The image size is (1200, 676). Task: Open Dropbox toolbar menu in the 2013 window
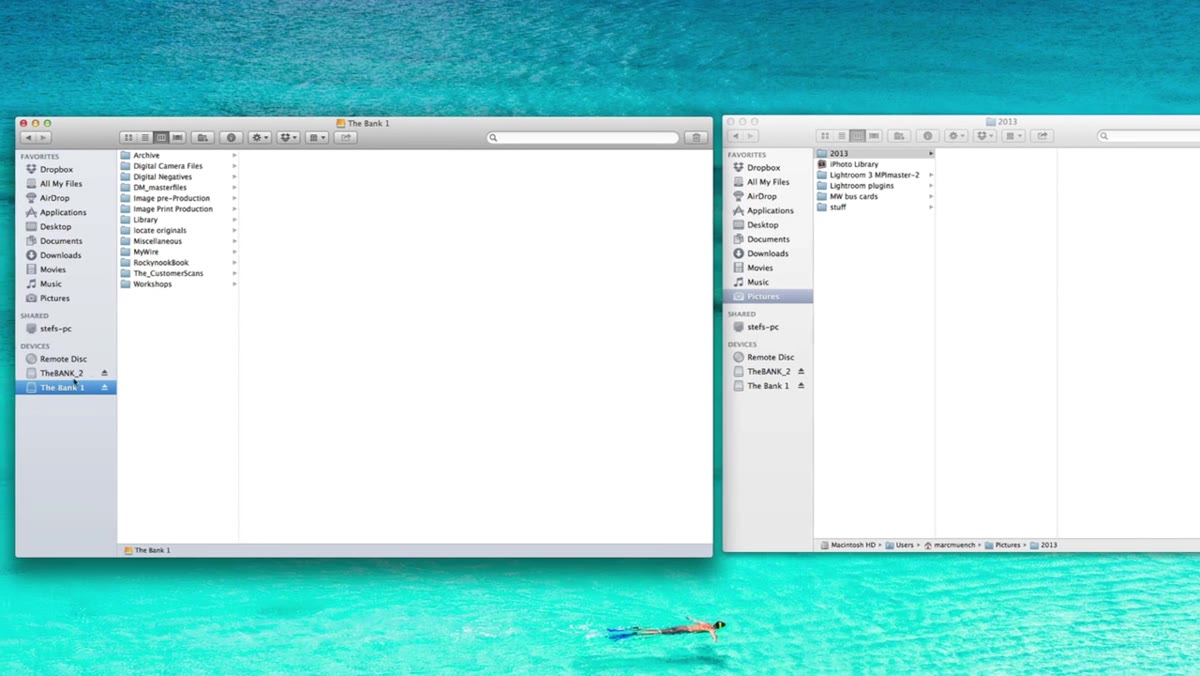point(985,136)
